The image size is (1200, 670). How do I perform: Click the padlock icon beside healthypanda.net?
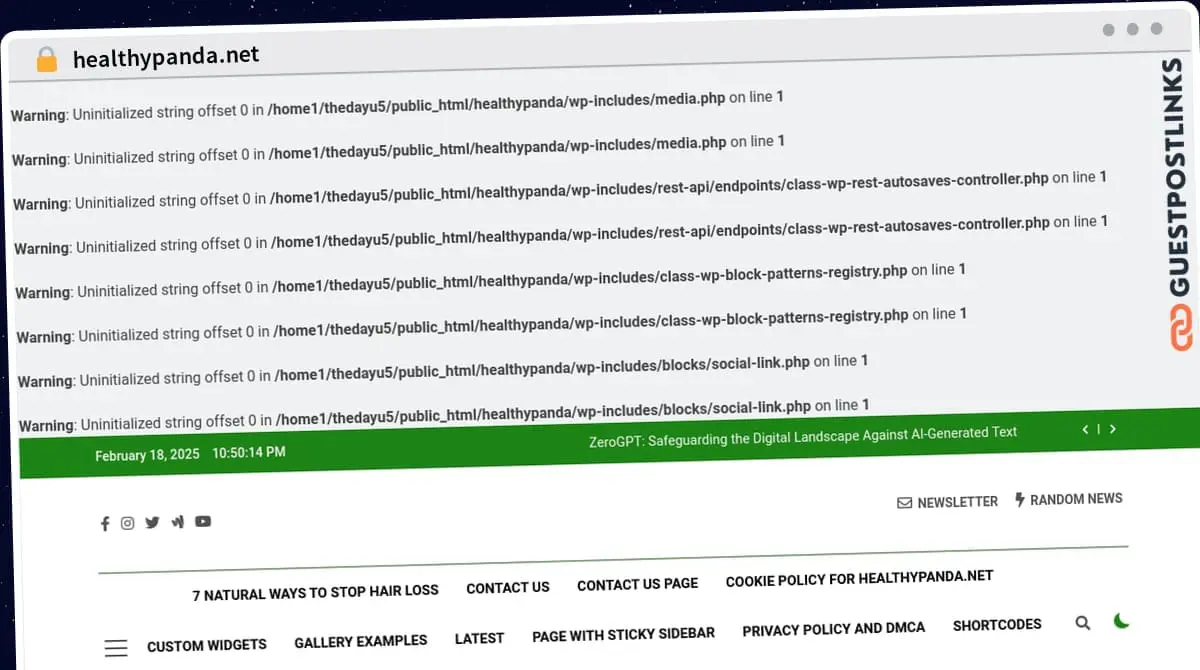47,59
